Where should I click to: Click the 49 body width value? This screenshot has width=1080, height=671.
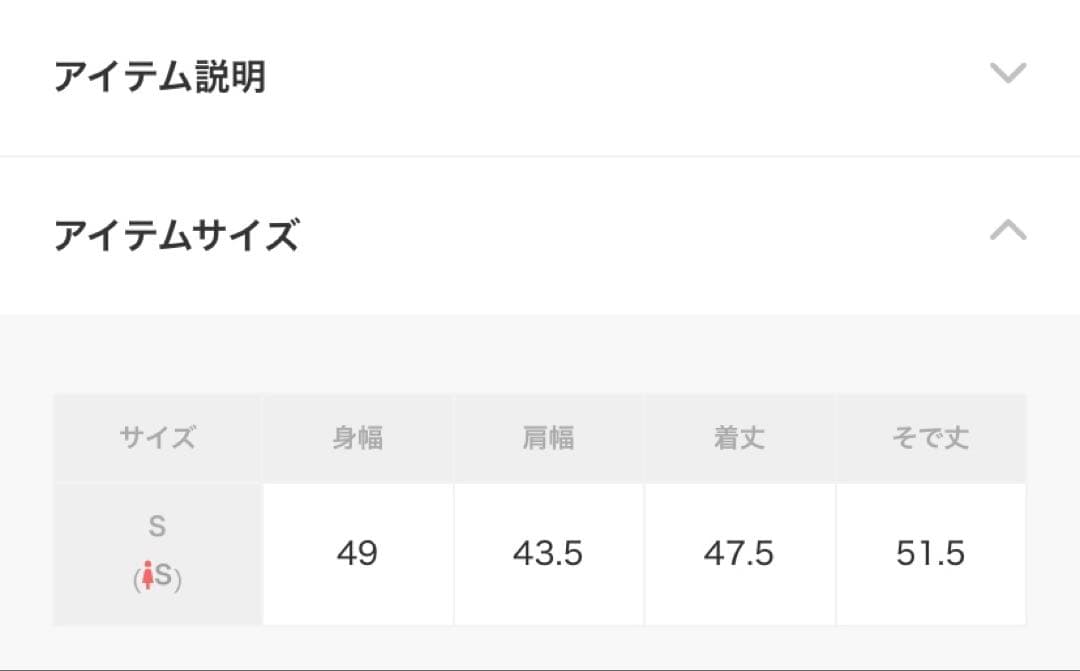[x=358, y=553]
